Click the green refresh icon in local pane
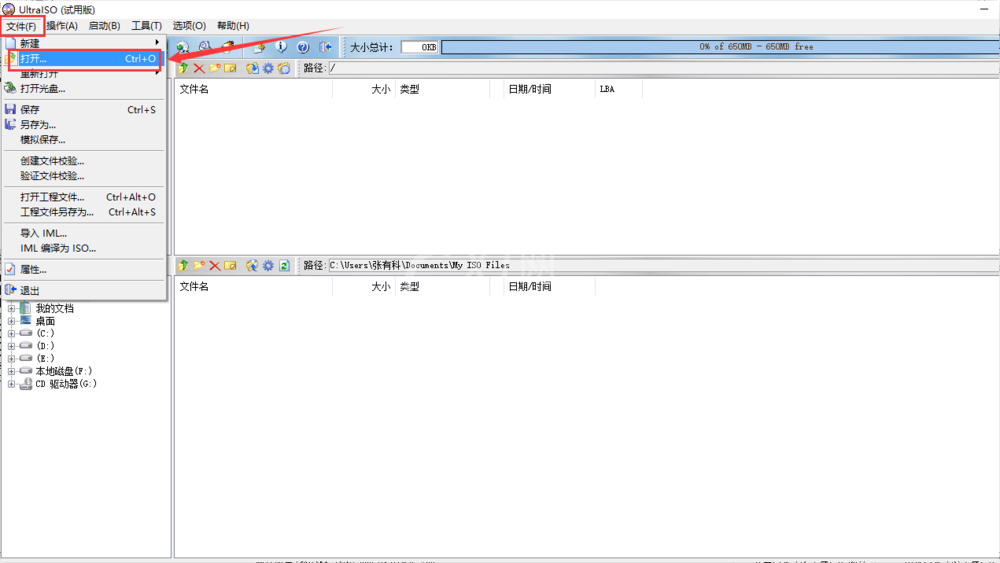The image size is (1000, 563). 284,265
